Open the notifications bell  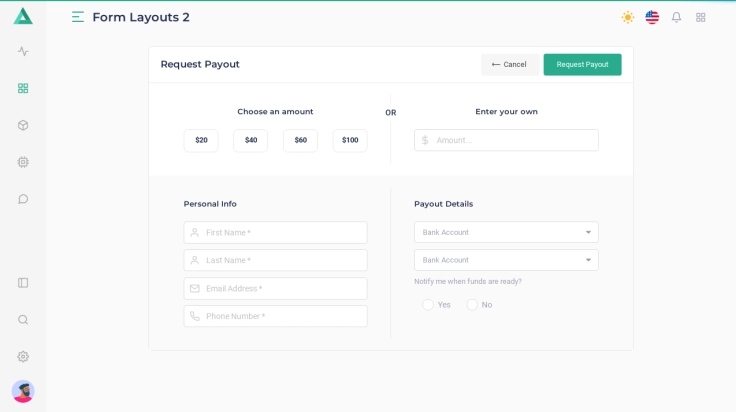[676, 17]
